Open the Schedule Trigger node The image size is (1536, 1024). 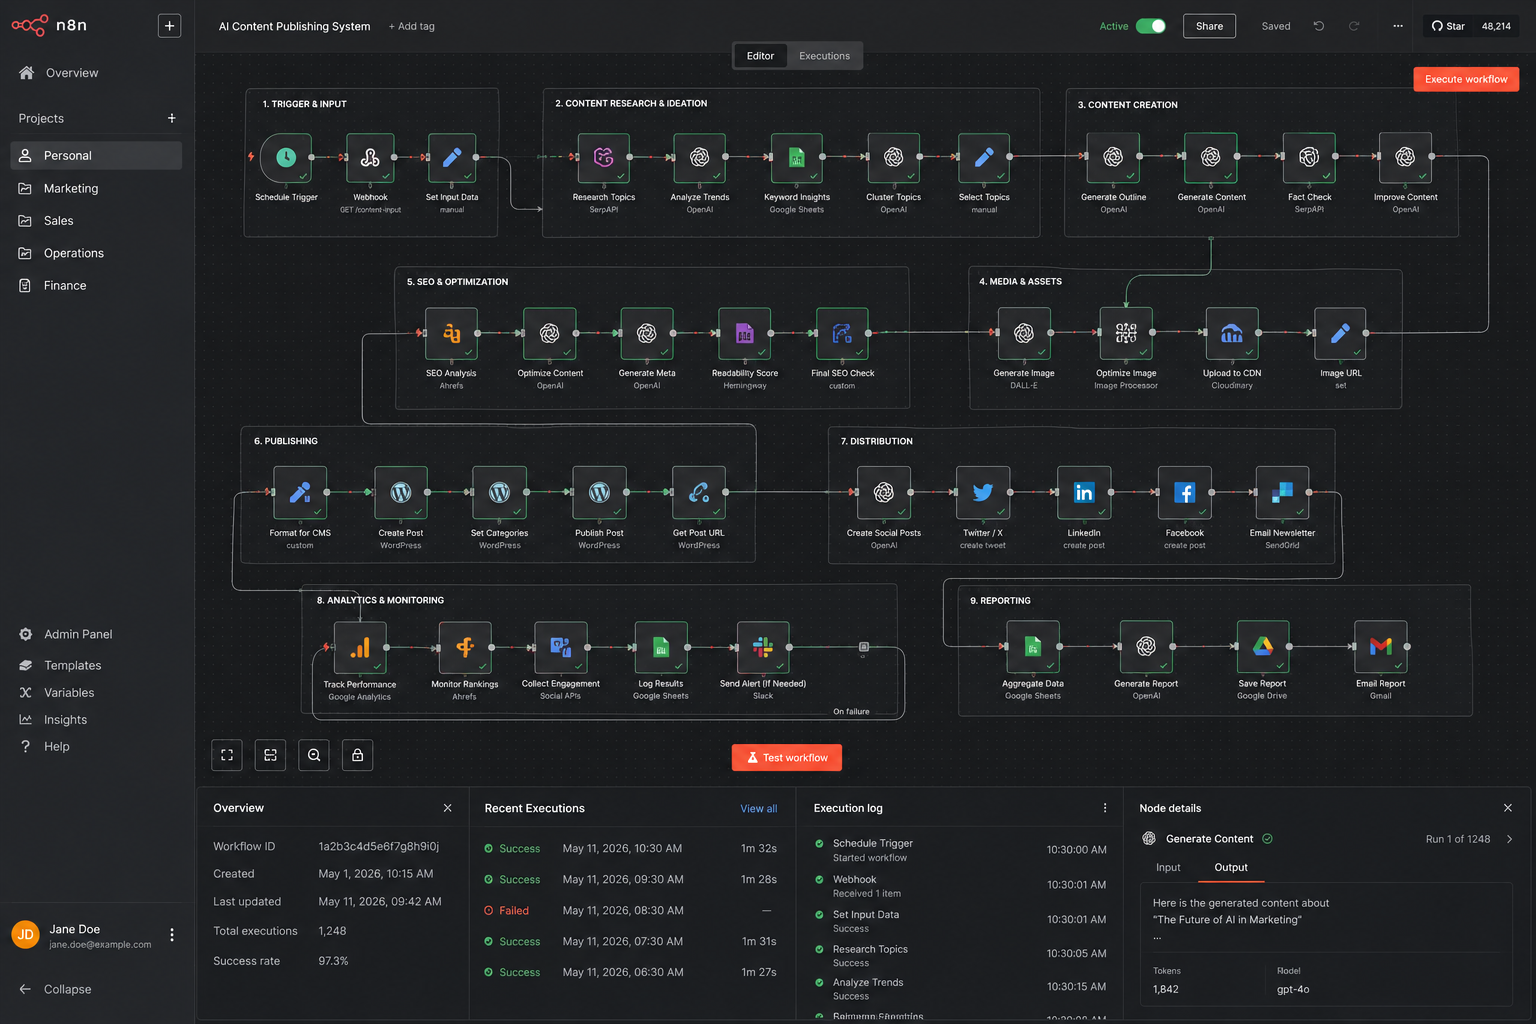[x=286, y=158]
